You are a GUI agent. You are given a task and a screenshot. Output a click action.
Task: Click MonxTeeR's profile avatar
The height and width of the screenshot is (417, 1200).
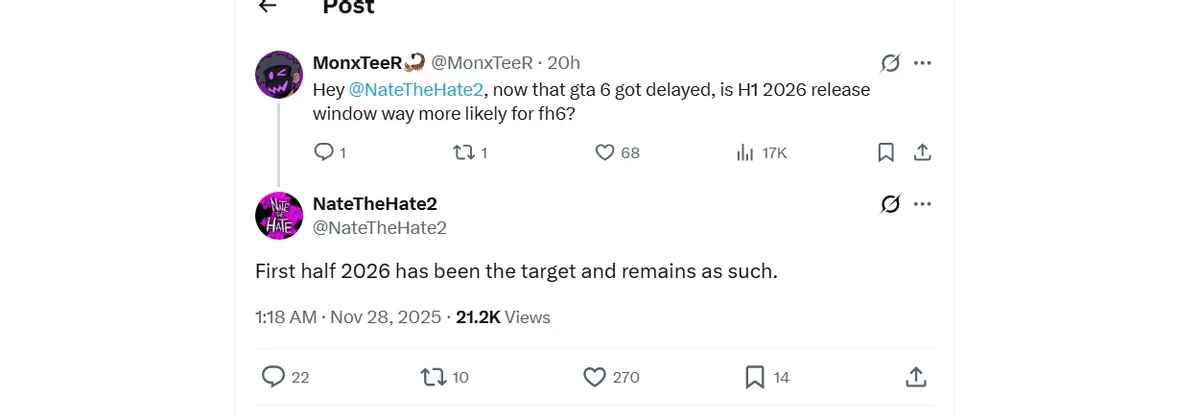pyautogui.click(x=279, y=75)
